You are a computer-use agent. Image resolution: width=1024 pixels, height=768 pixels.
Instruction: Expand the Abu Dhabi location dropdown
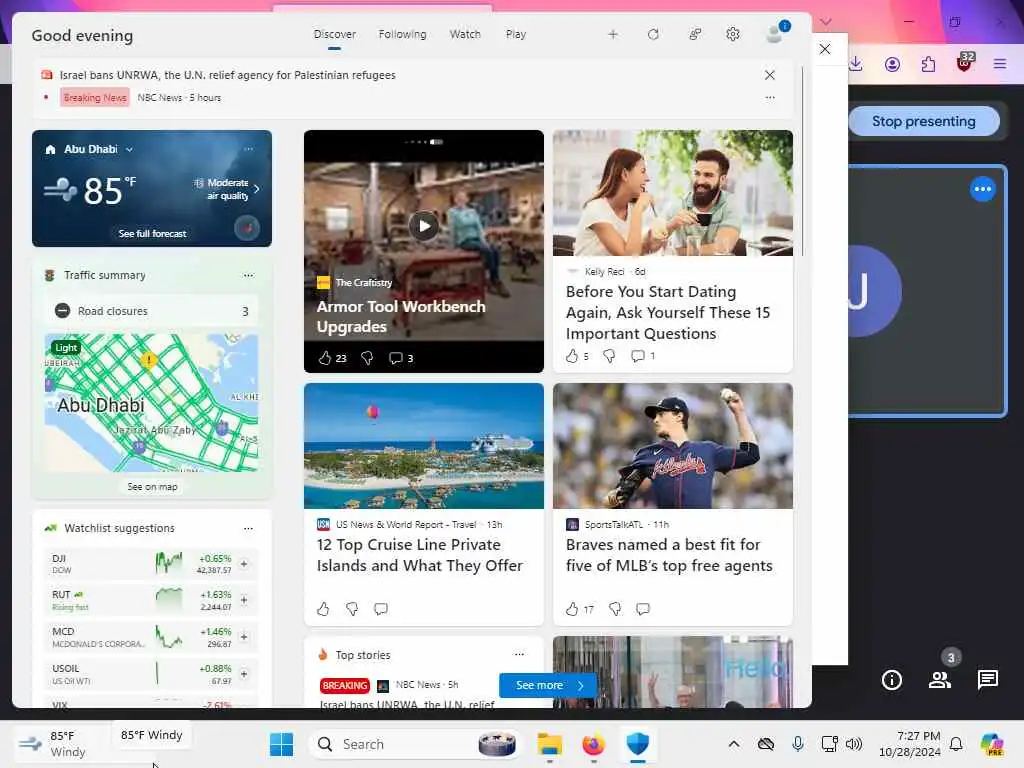point(129,150)
